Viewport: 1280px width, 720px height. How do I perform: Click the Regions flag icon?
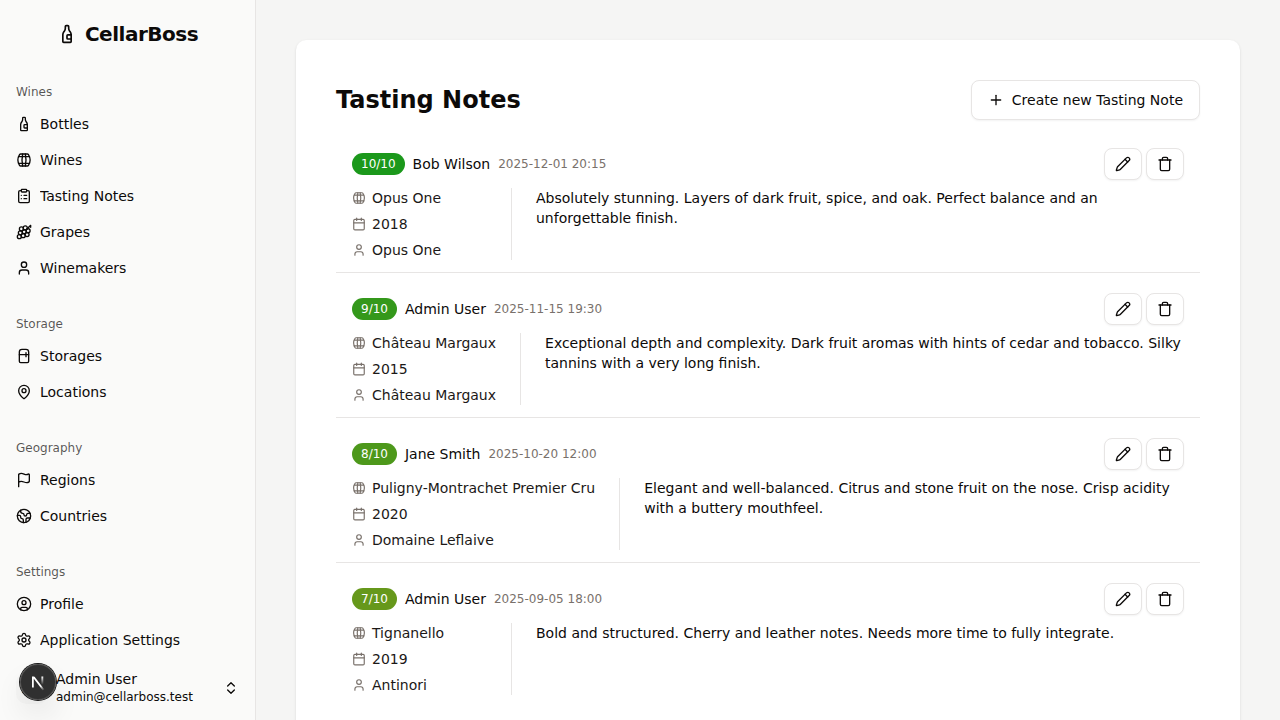point(23,480)
